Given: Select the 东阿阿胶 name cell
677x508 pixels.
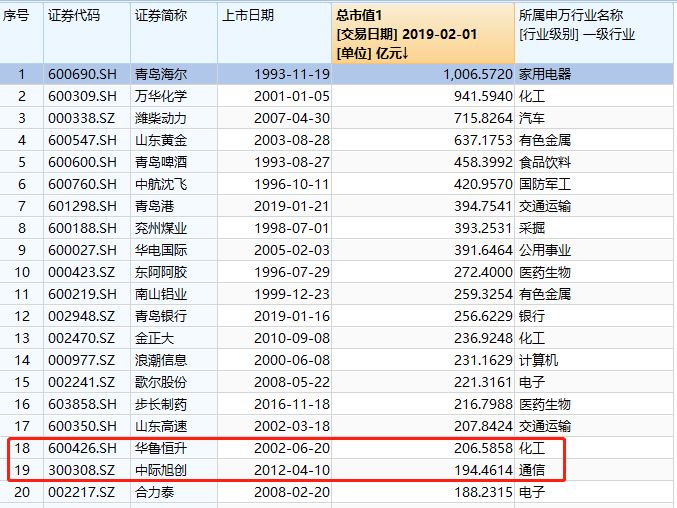Looking at the screenshot, I should pyautogui.click(x=174, y=272).
